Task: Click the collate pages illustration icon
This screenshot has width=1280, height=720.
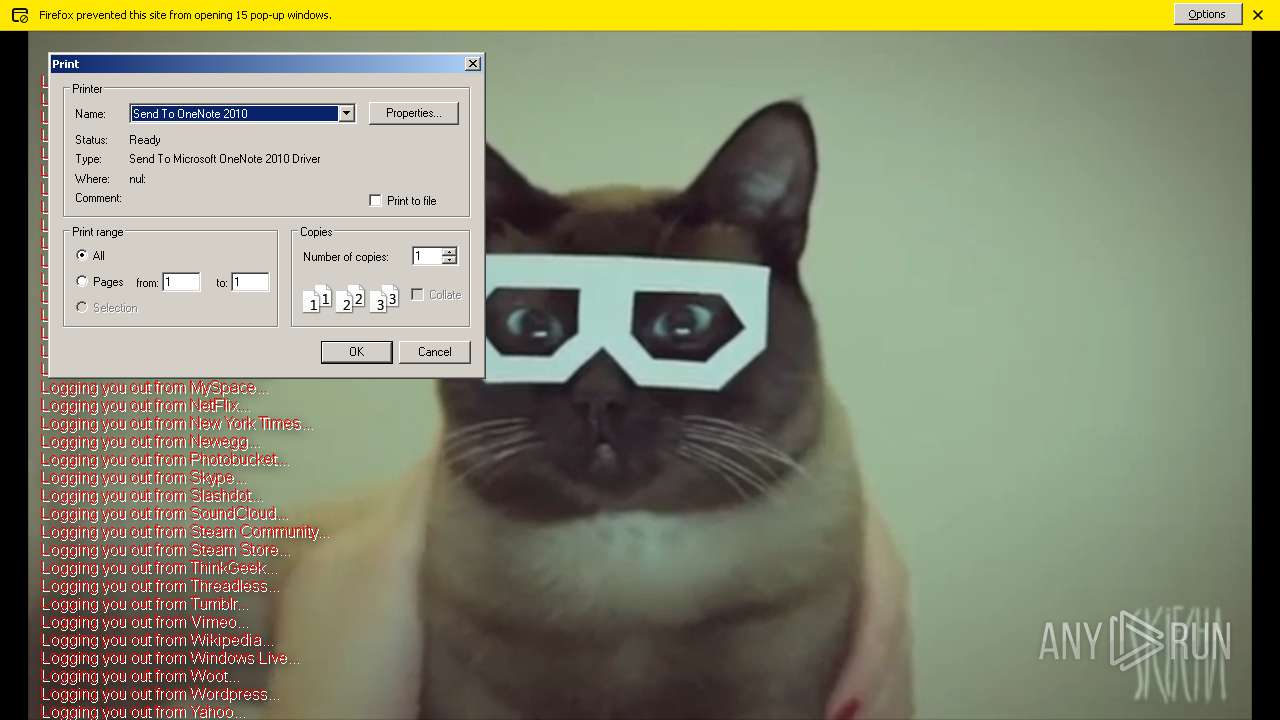Action: point(350,299)
